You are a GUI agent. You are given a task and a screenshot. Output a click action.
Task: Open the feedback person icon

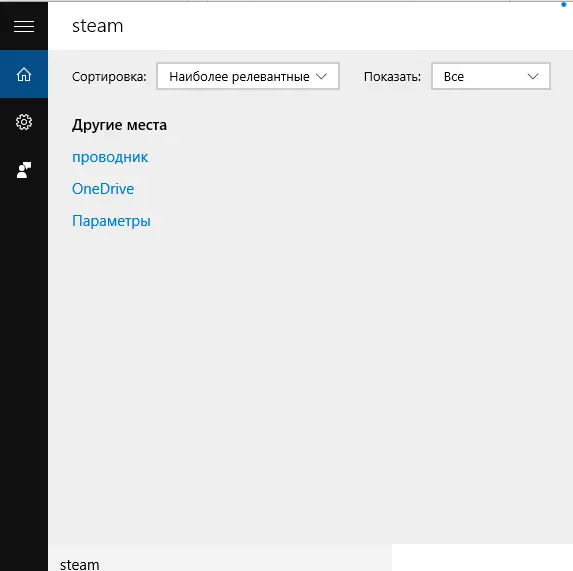[24, 170]
